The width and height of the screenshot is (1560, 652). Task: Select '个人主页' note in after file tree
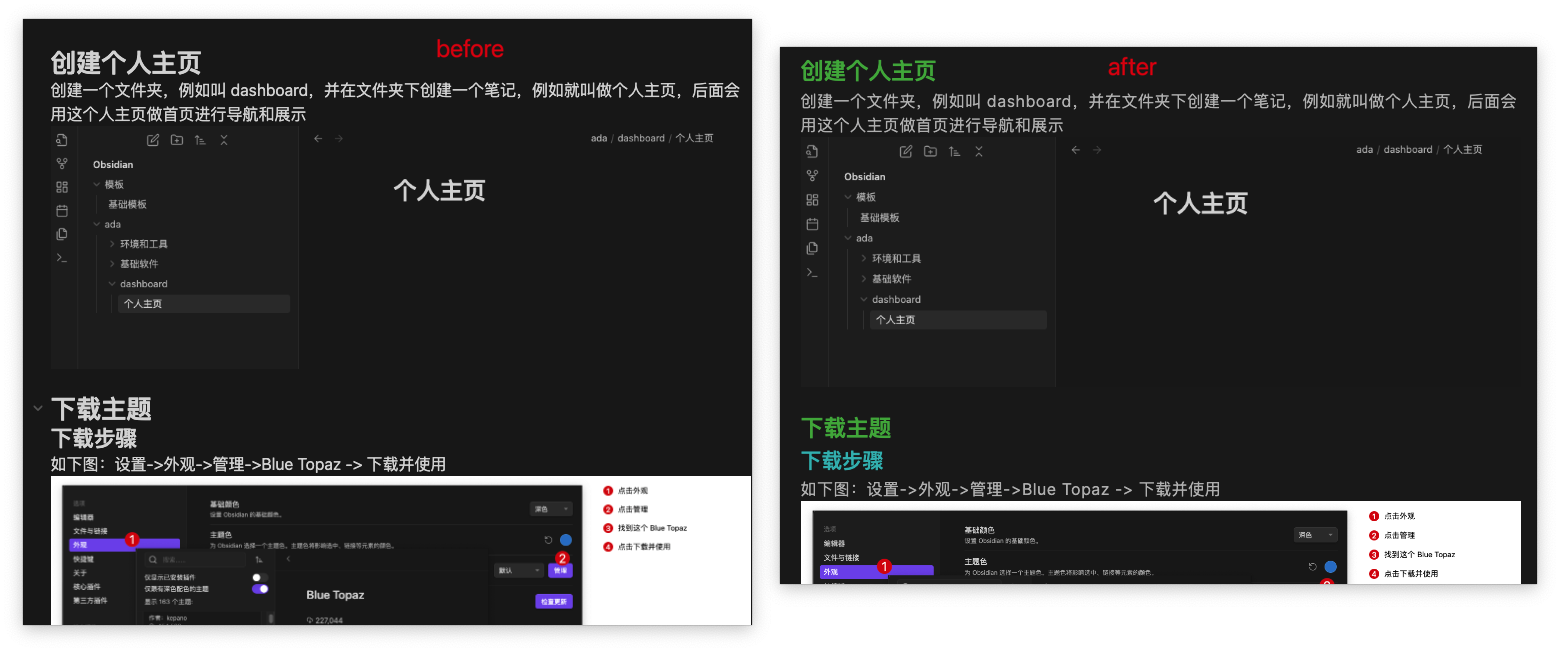(x=896, y=320)
